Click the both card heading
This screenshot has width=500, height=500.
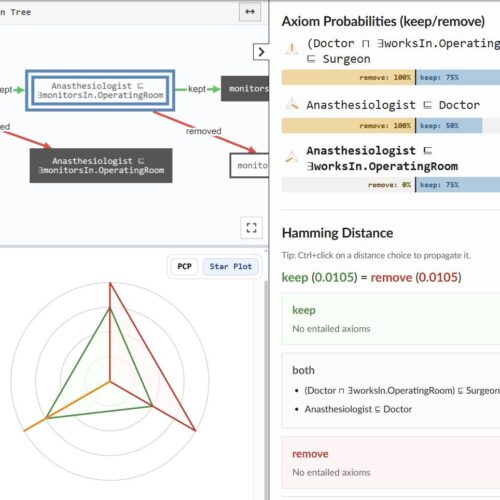(x=303, y=370)
